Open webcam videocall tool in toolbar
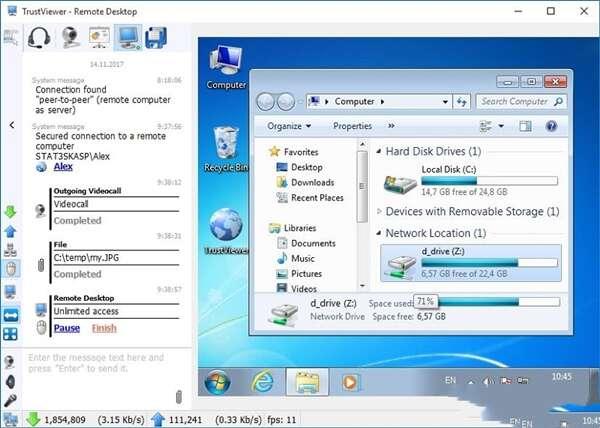The height and width of the screenshot is (428, 600). pyautogui.click(x=71, y=37)
